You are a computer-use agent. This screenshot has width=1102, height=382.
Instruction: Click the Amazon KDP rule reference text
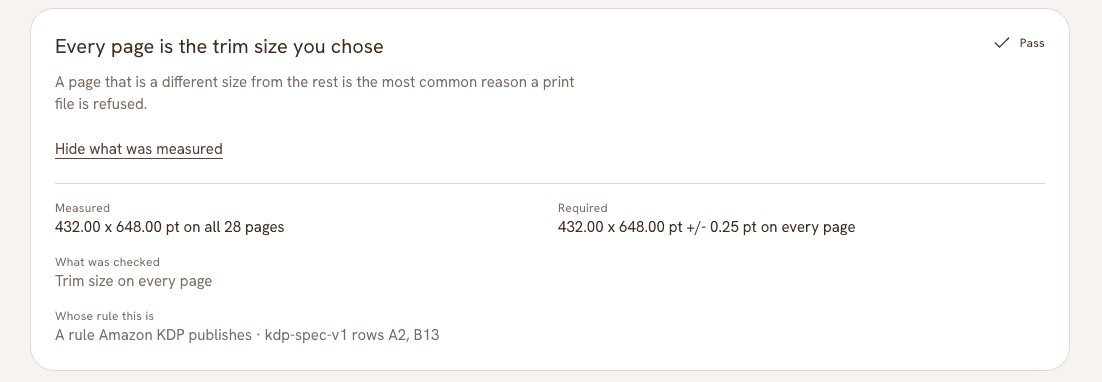click(x=153, y=335)
